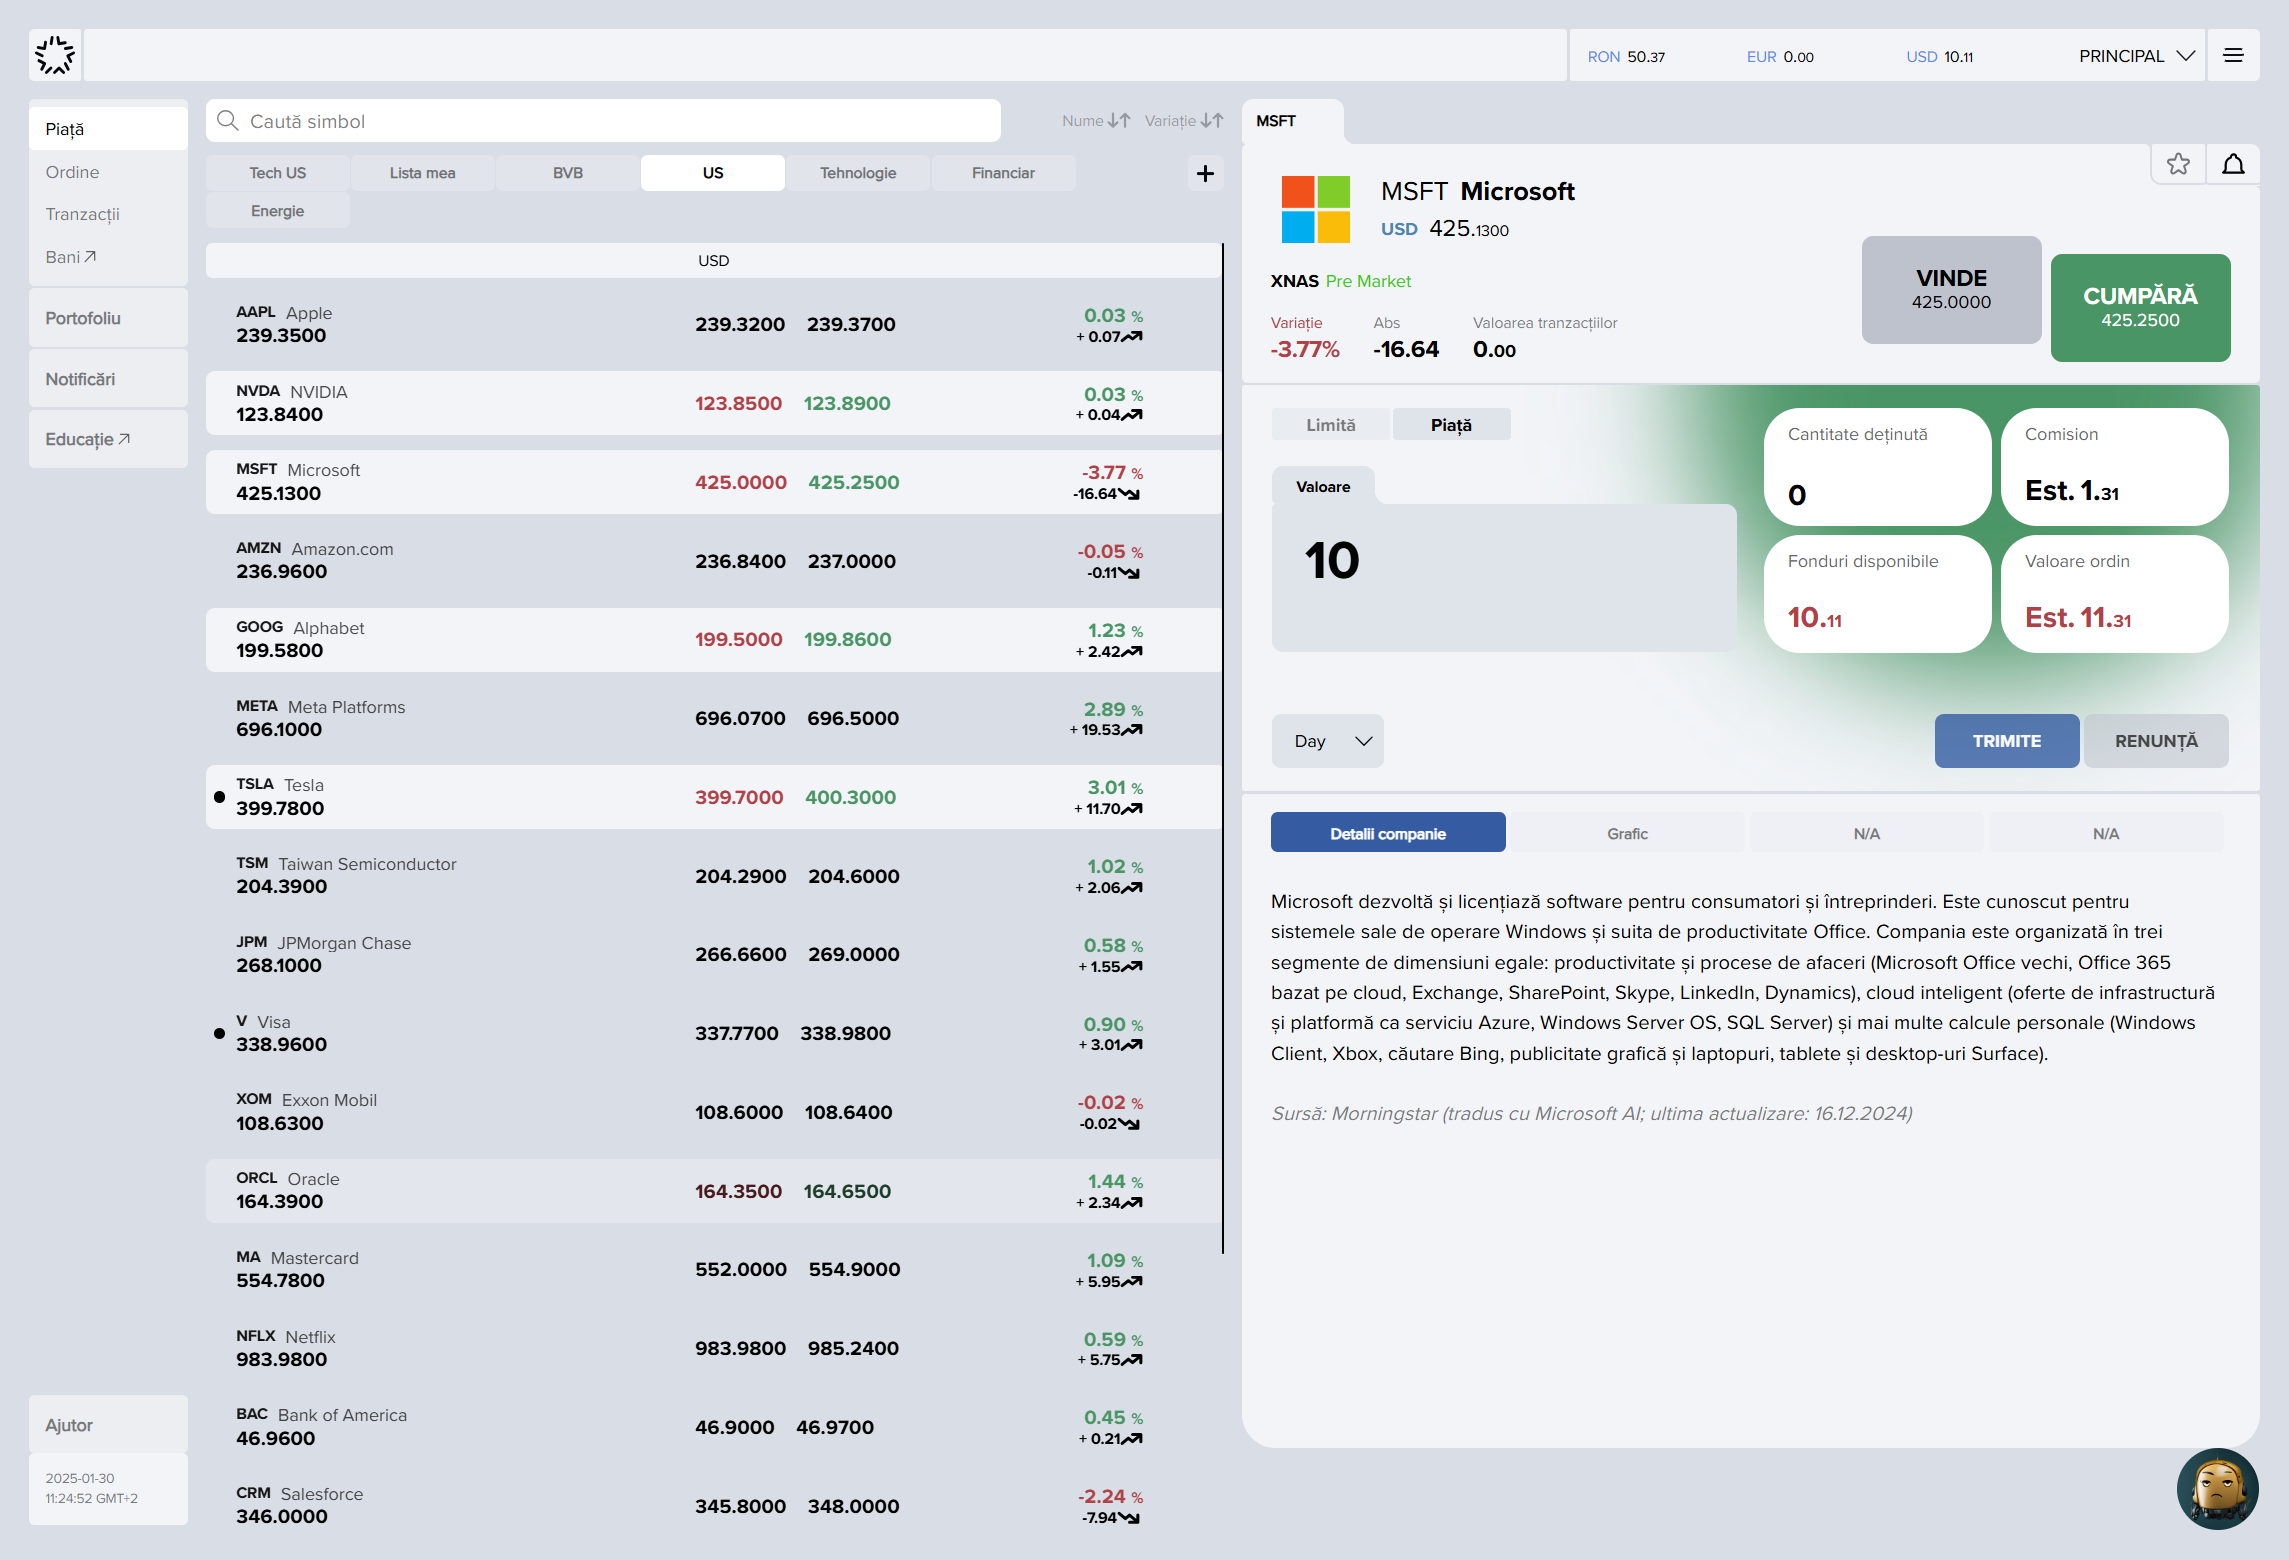Switch to the BVB watchlist tab

pos(568,173)
